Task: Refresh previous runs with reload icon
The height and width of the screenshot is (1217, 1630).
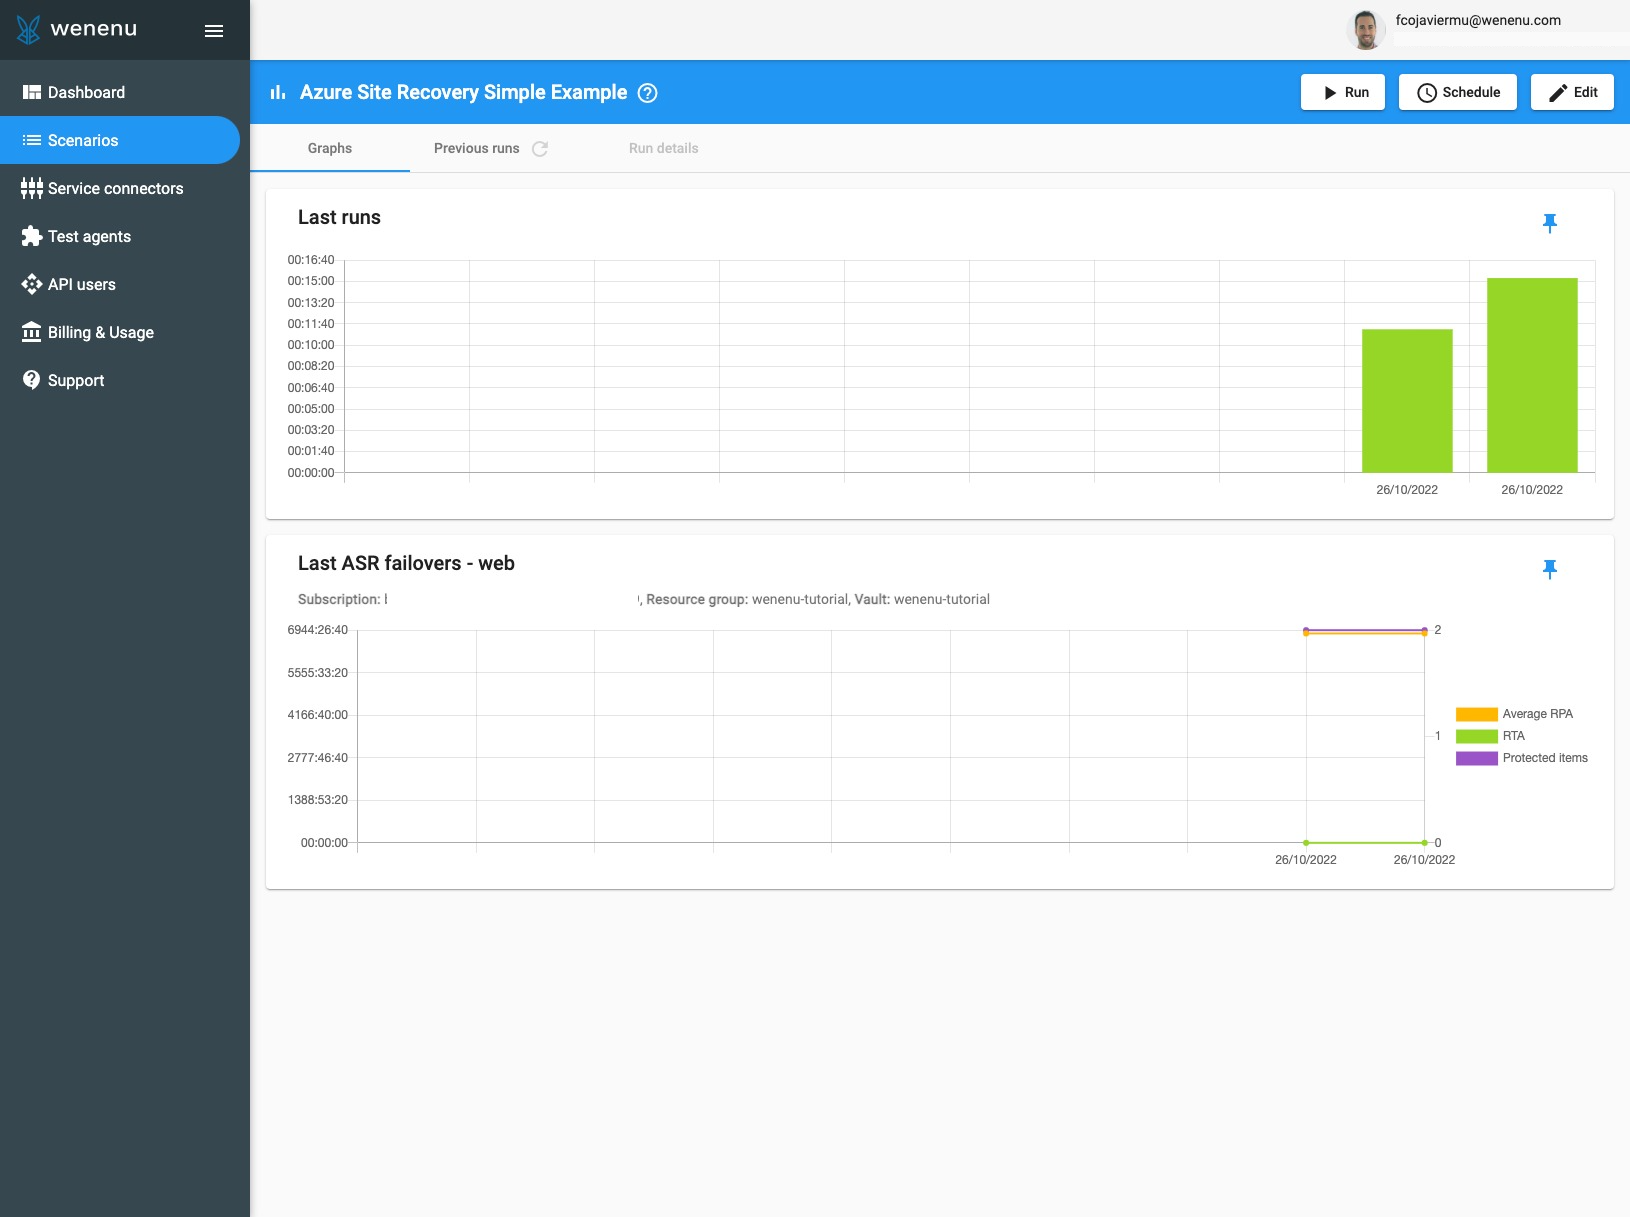Action: 540,149
